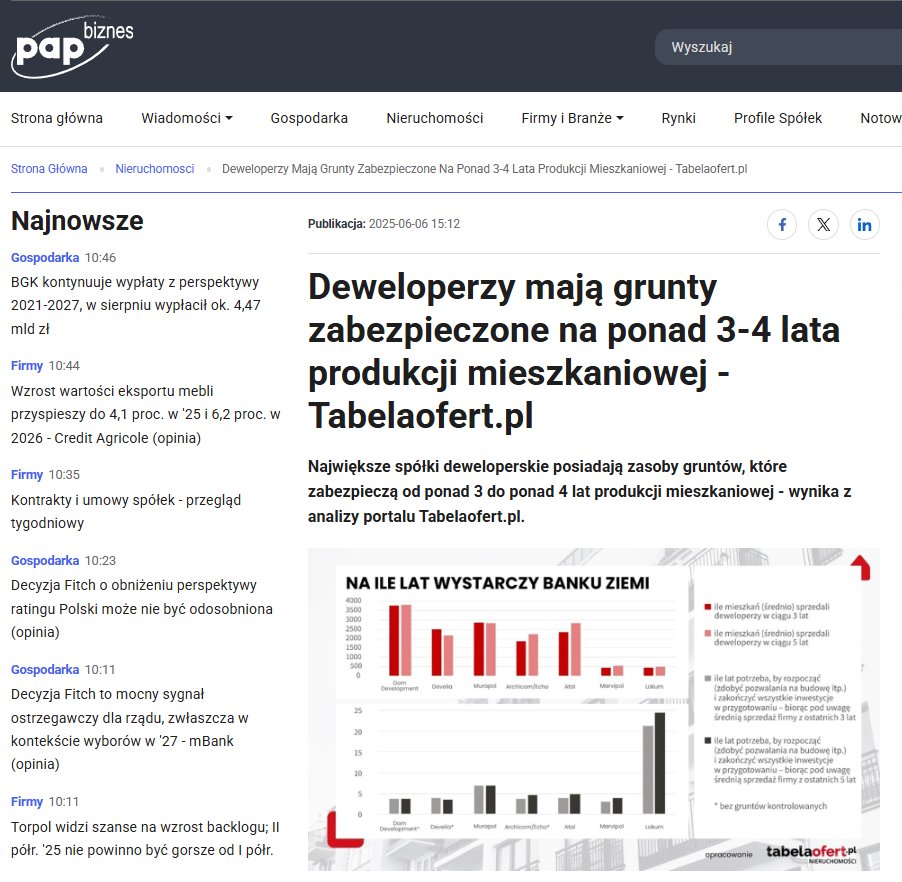Image resolution: width=902 pixels, height=882 pixels.
Task: Open Torpol widzi szanse article
Action: tap(145, 838)
